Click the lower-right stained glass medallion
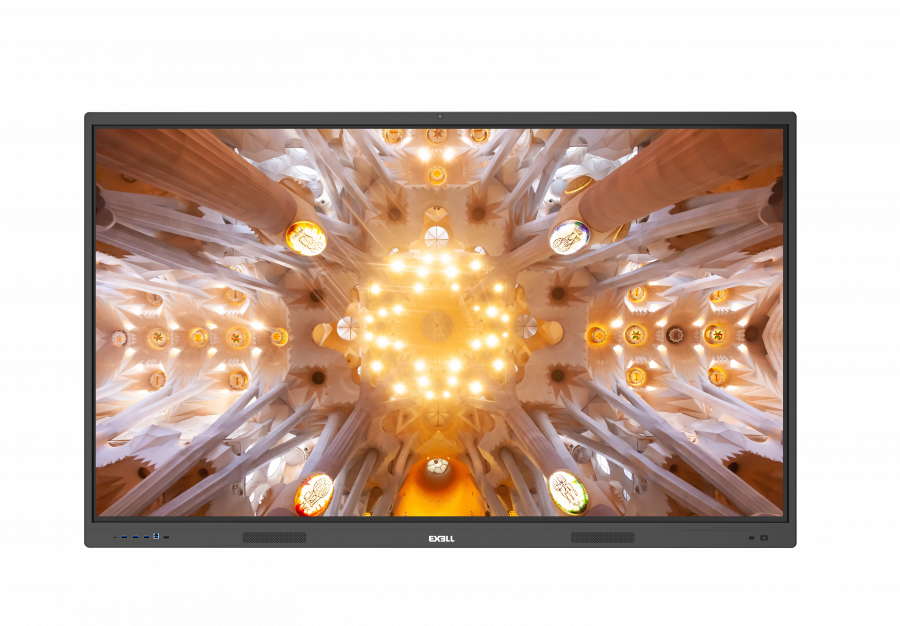The image size is (900, 626). click(567, 491)
